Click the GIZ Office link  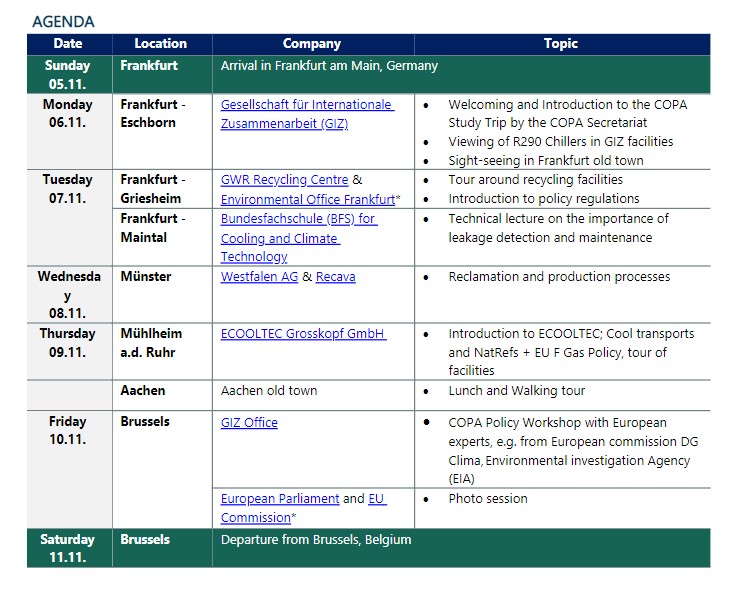point(249,423)
